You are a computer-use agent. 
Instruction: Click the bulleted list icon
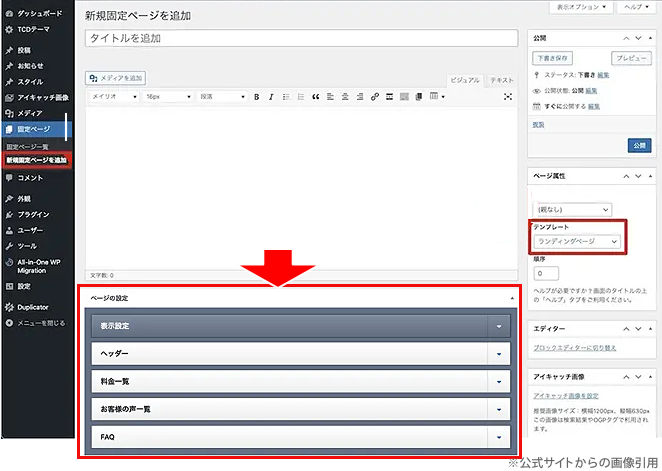[x=285, y=97]
